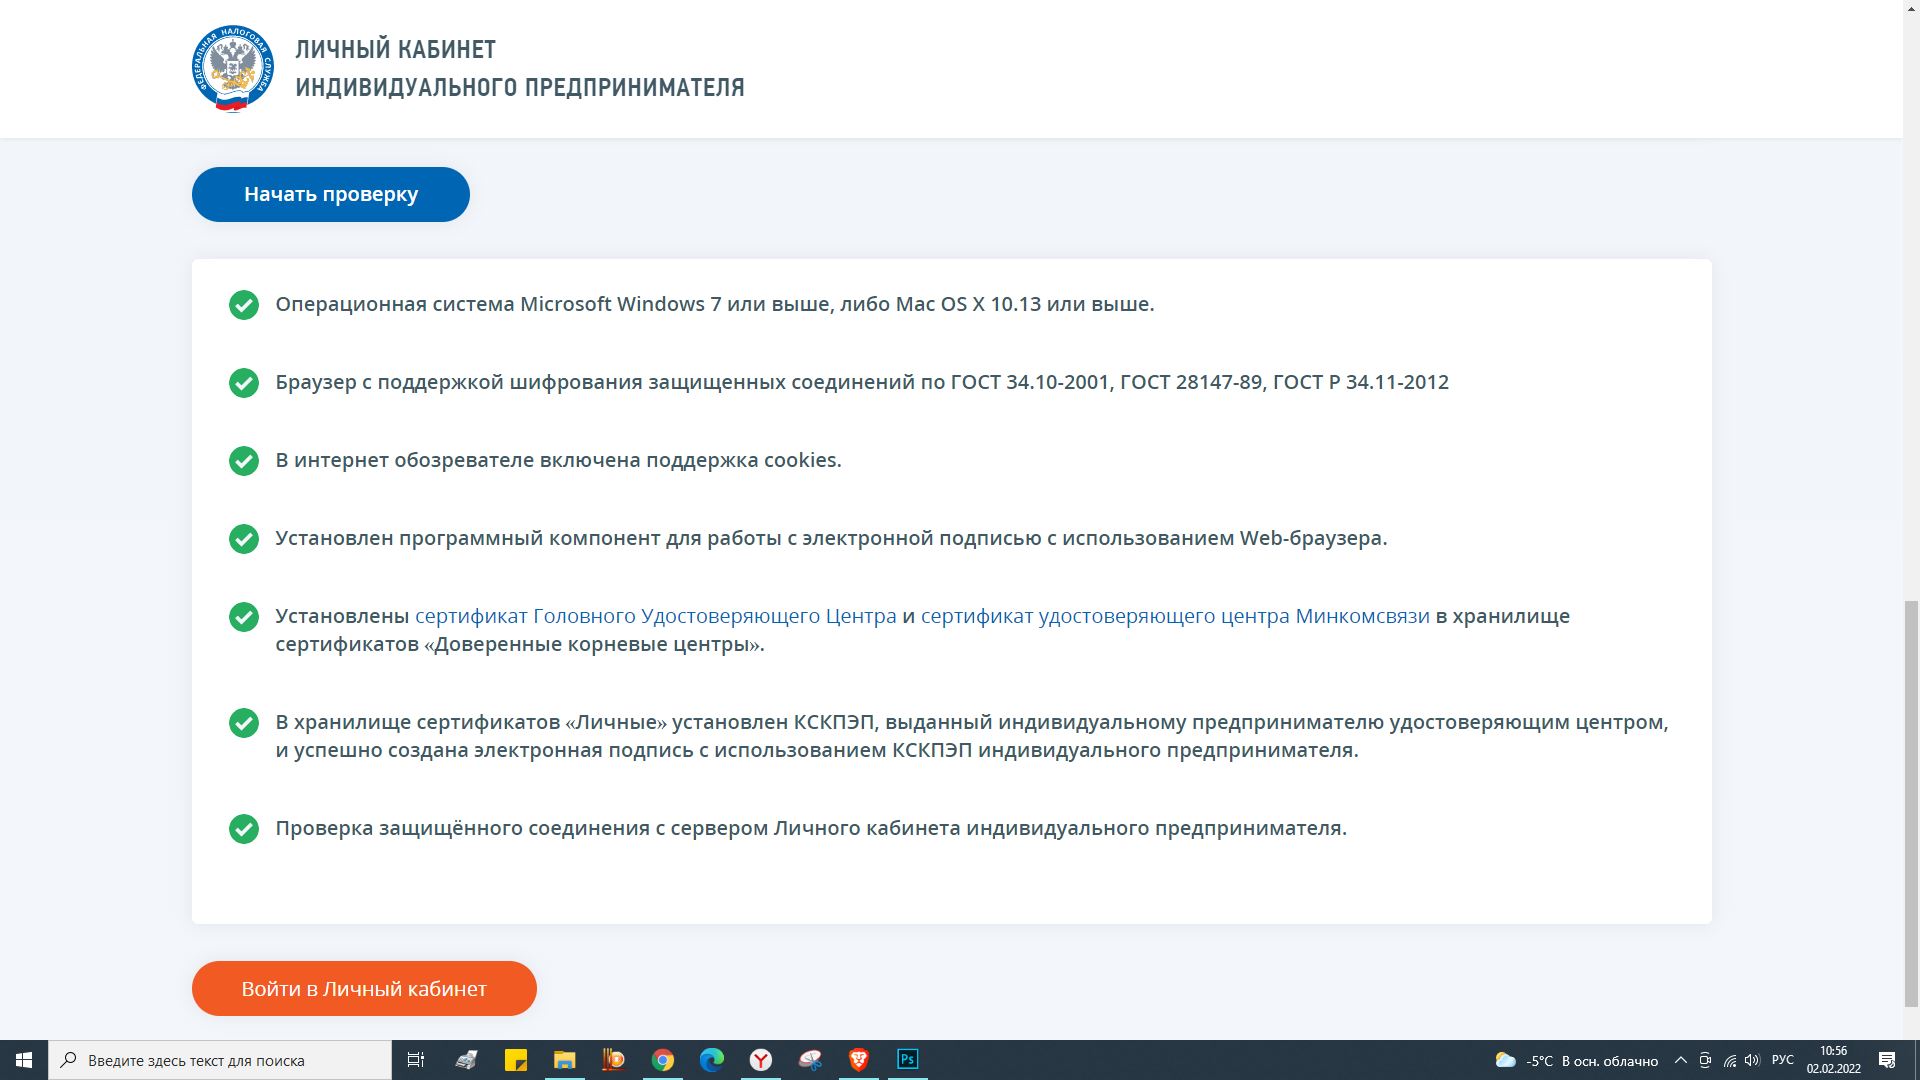The width and height of the screenshot is (1920, 1080).
Task: Open Sticky Notes from the taskbar
Action: (x=515, y=1060)
